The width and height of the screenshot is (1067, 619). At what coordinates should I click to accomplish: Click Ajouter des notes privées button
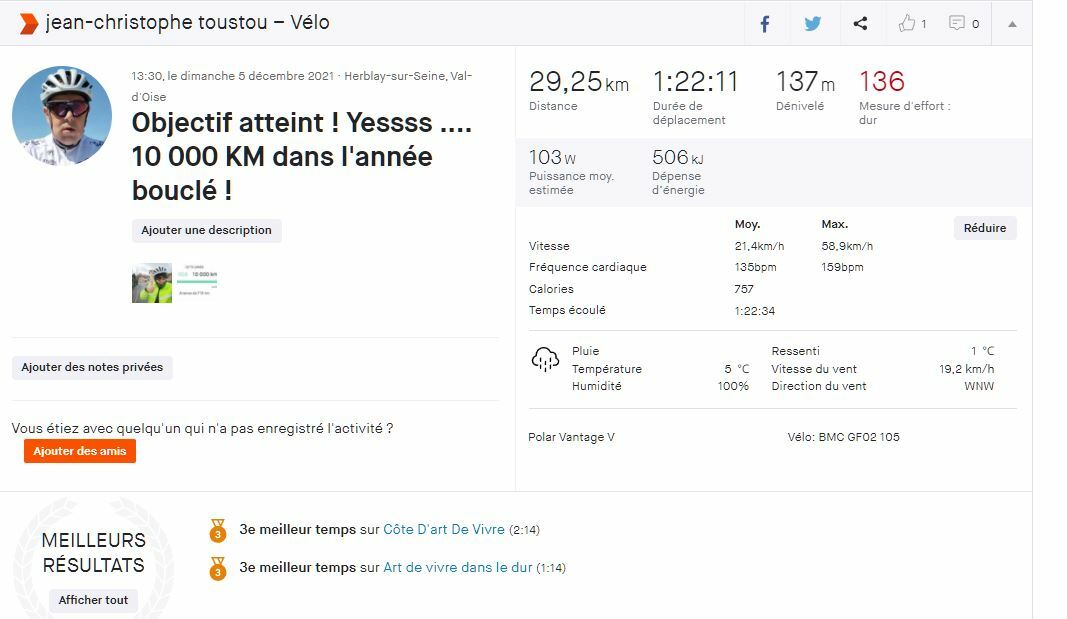pos(92,367)
